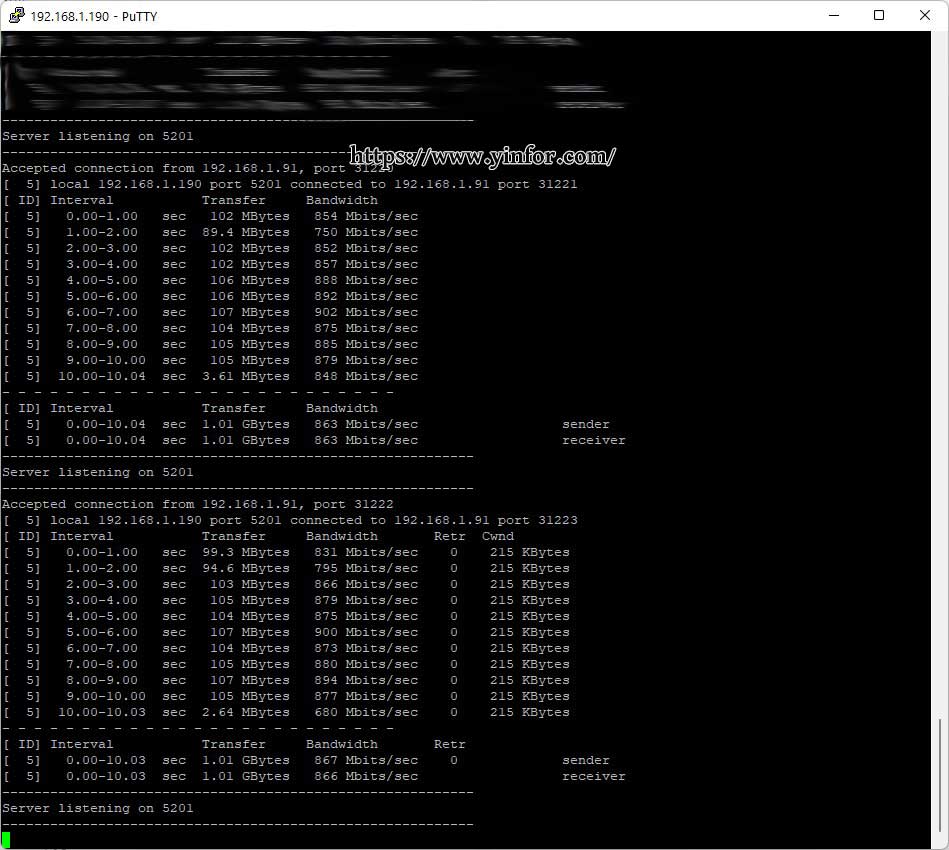Click the yinfor.com URL watermark
949x850 pixels.
[x=482, y=156]
